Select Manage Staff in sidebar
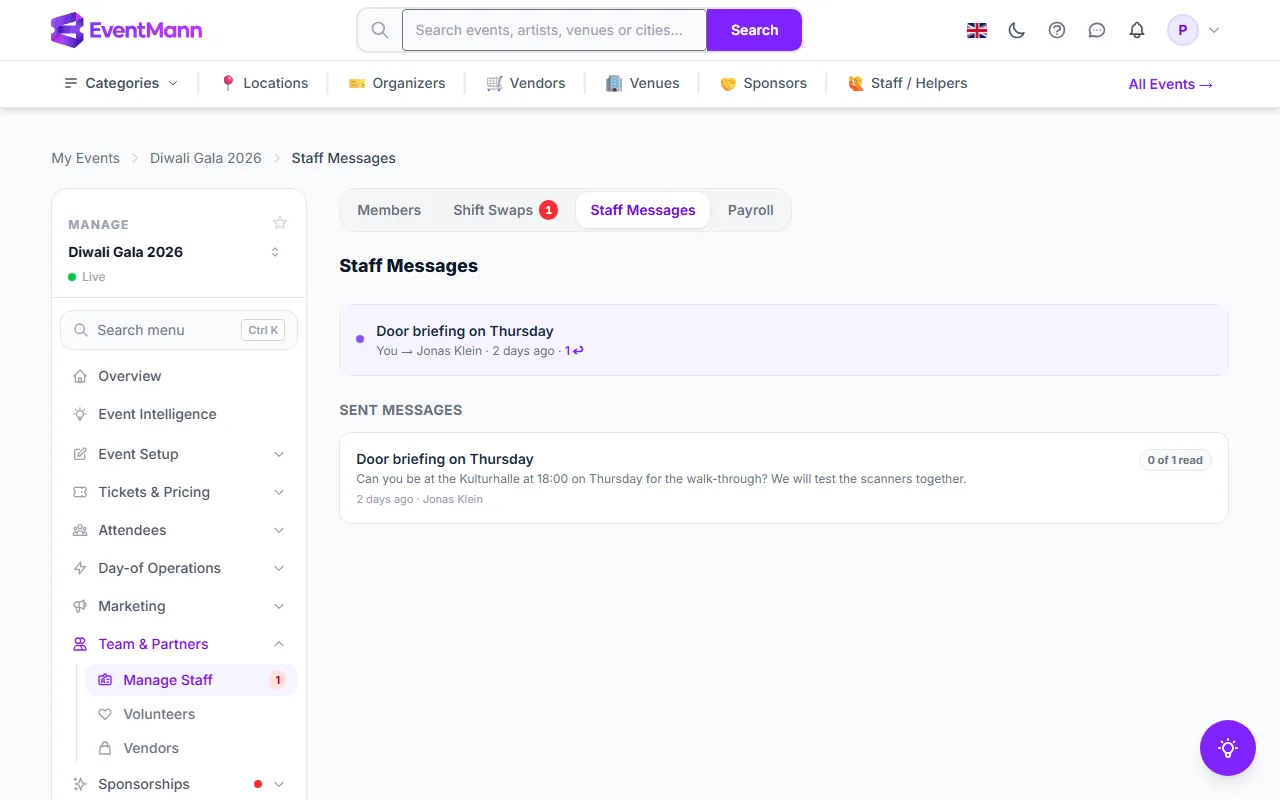Viewport: 1280px width, 800px height. [x=191, y=680]
